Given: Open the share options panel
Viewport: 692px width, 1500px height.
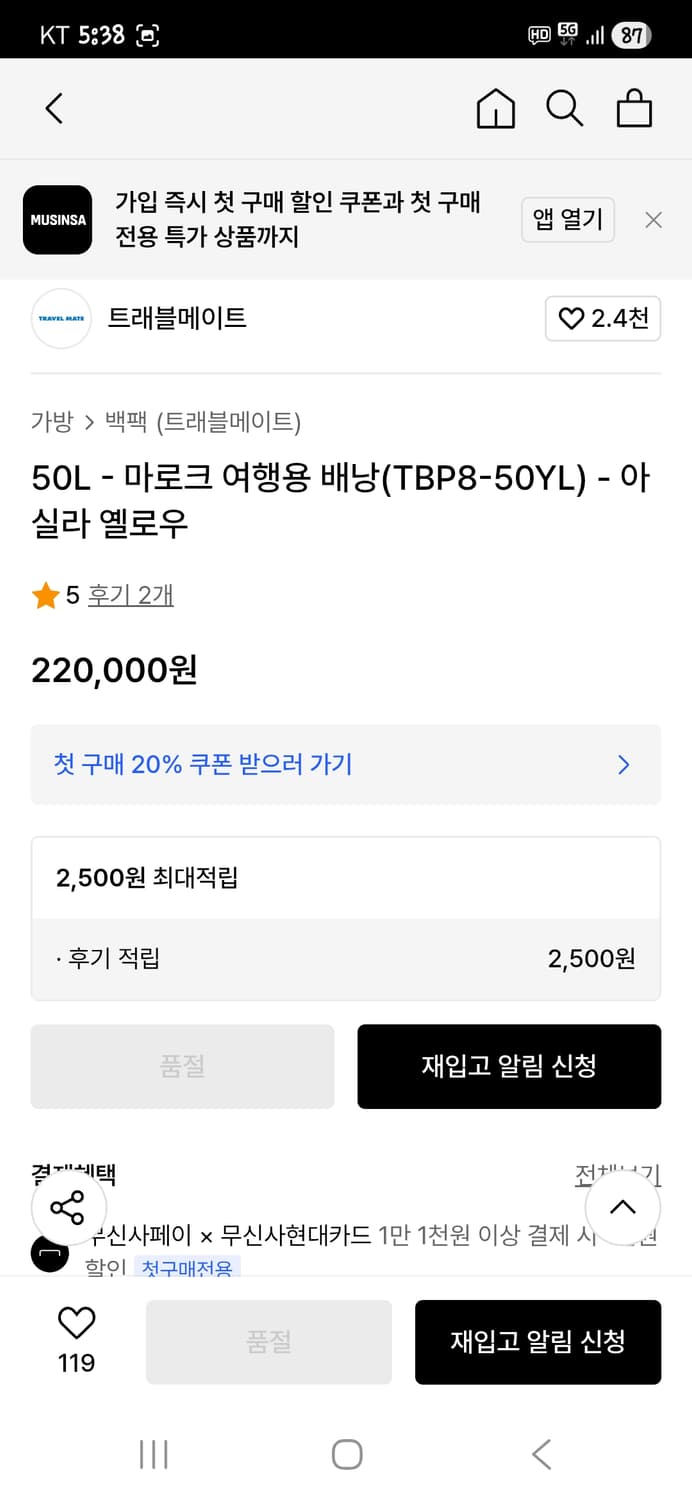Looking at the screenshot, I should 69,1208.
